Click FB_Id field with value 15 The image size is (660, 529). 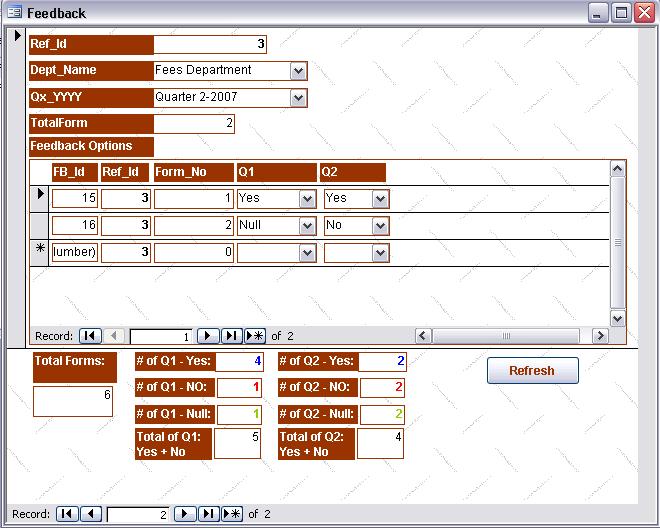(x=75, y=198)
